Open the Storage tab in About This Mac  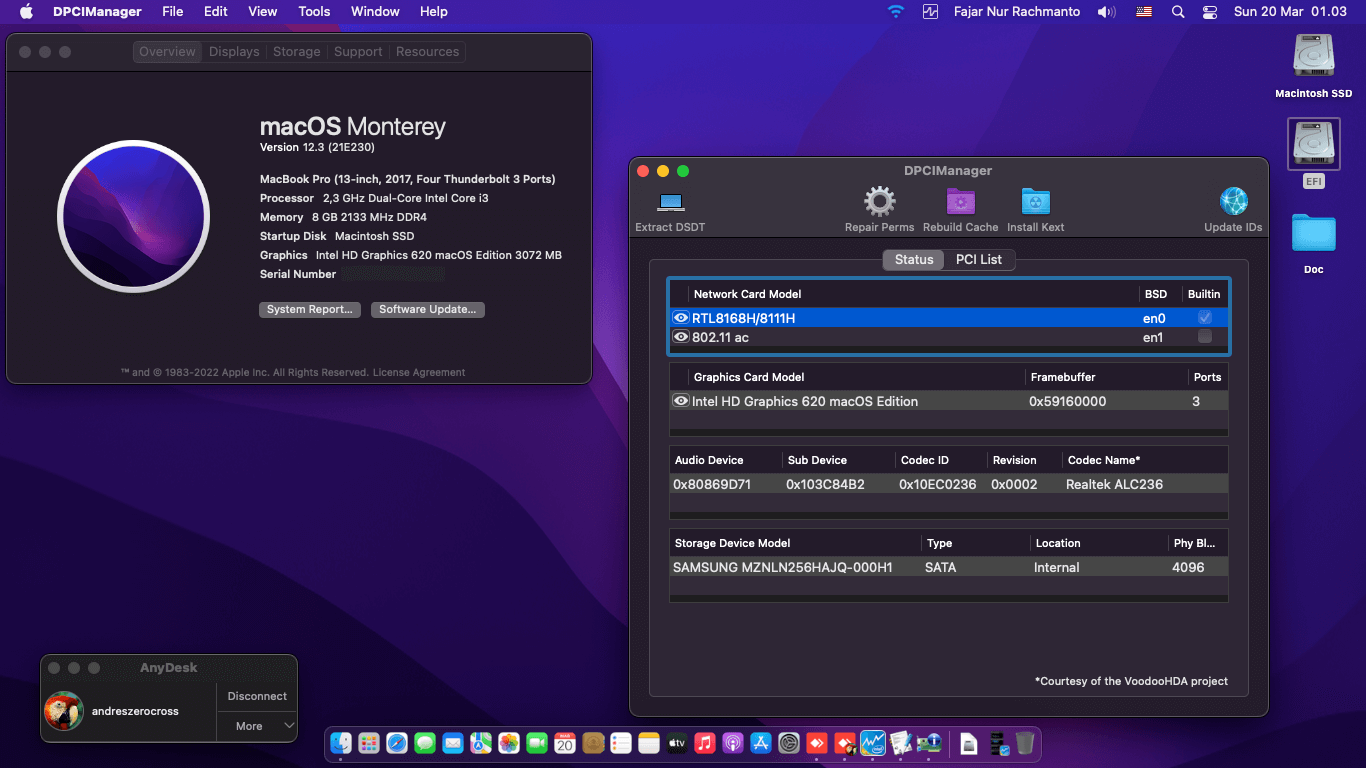[296, 51]
